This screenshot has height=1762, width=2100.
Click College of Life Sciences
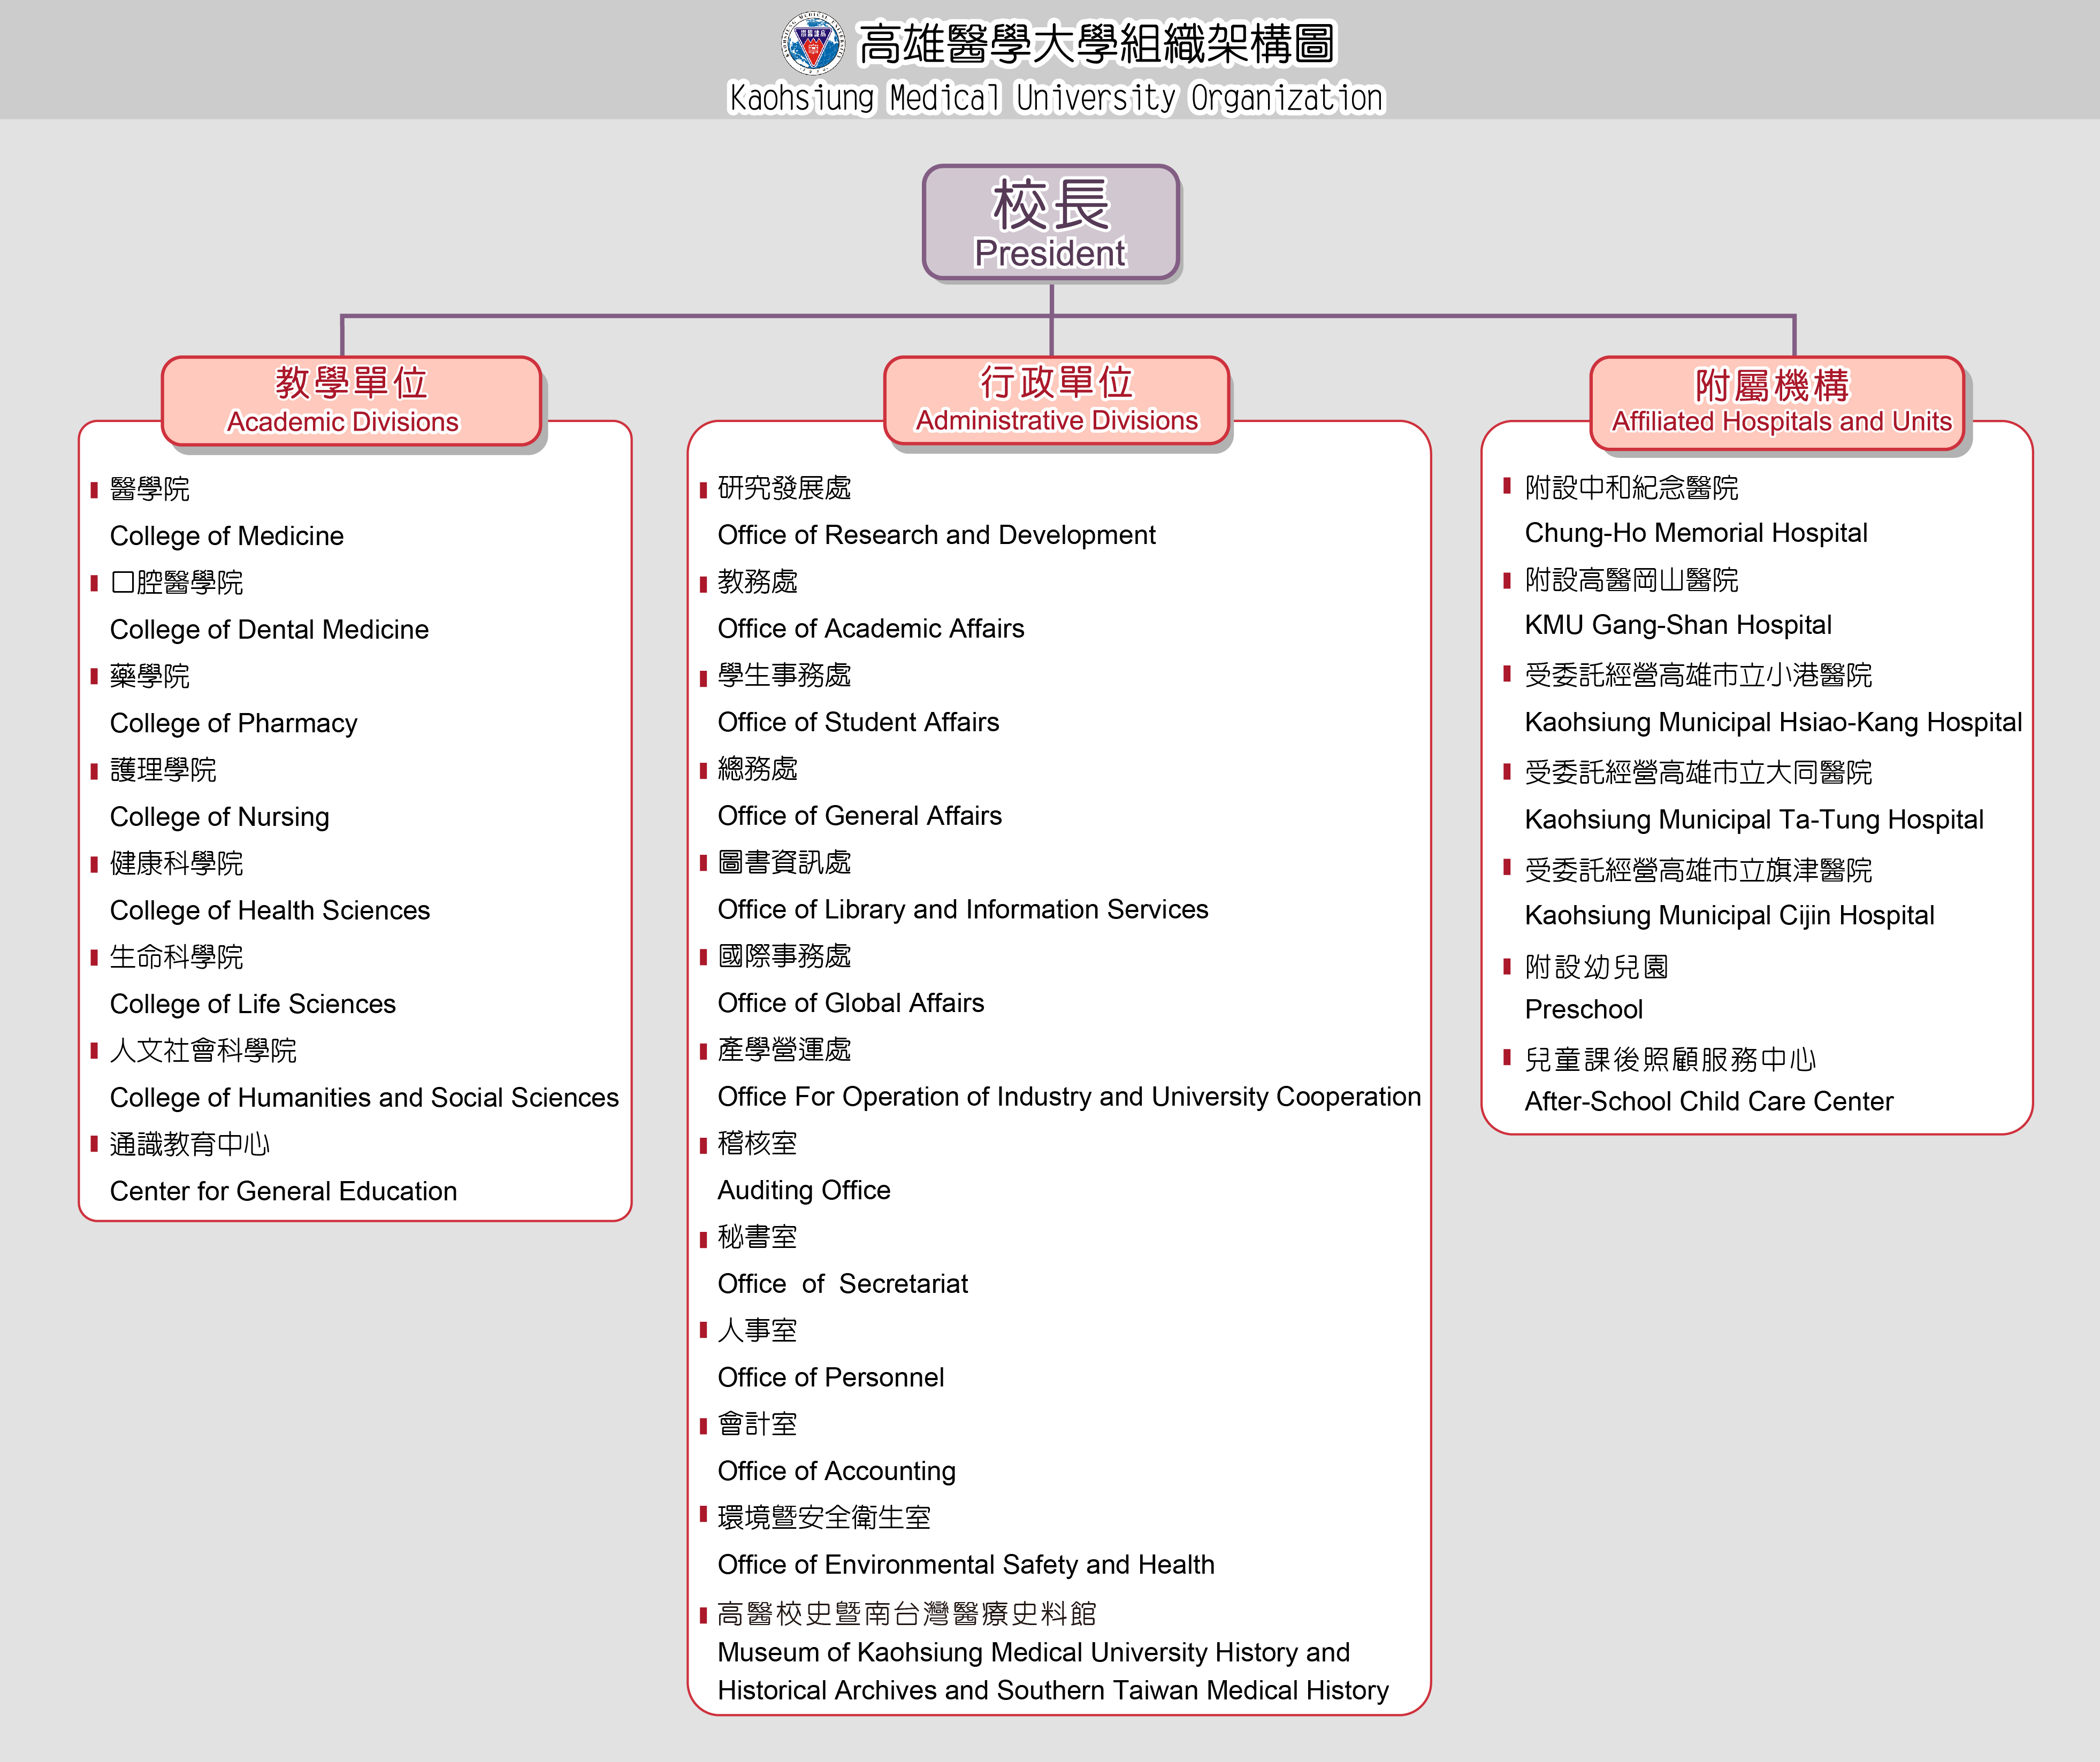click(252, 1004)
